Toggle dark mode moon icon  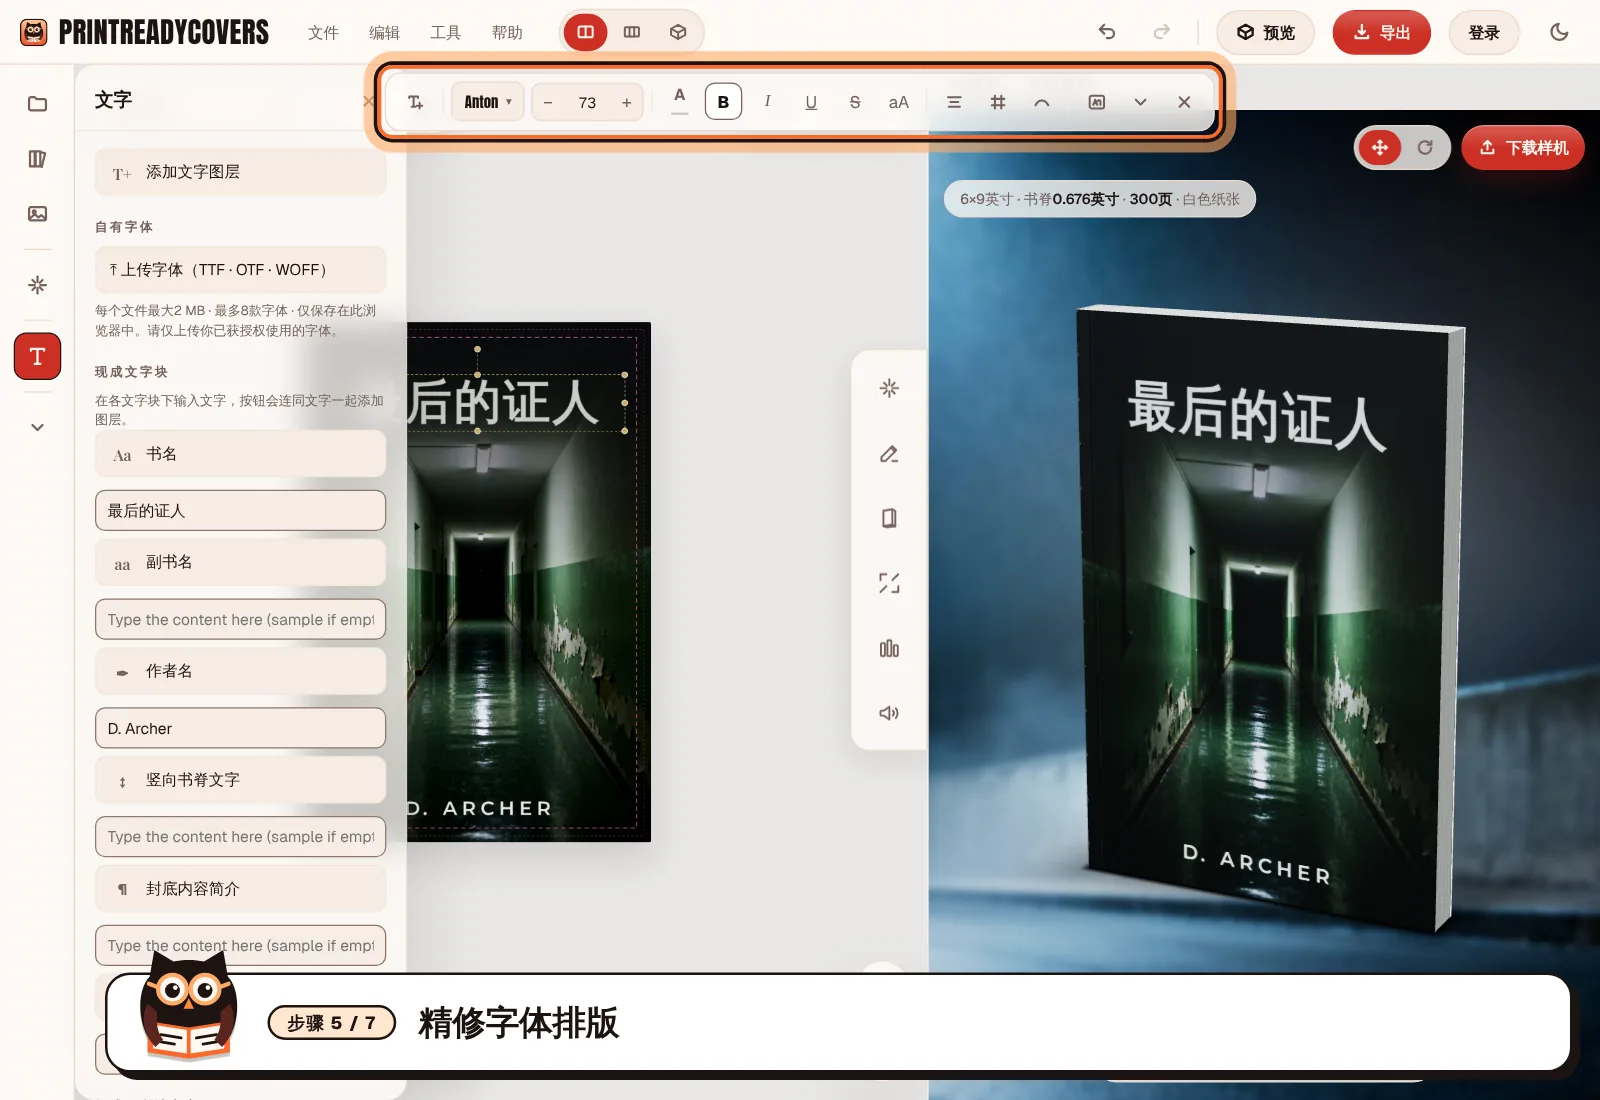pyautogui.click(x=1559, y=32)
